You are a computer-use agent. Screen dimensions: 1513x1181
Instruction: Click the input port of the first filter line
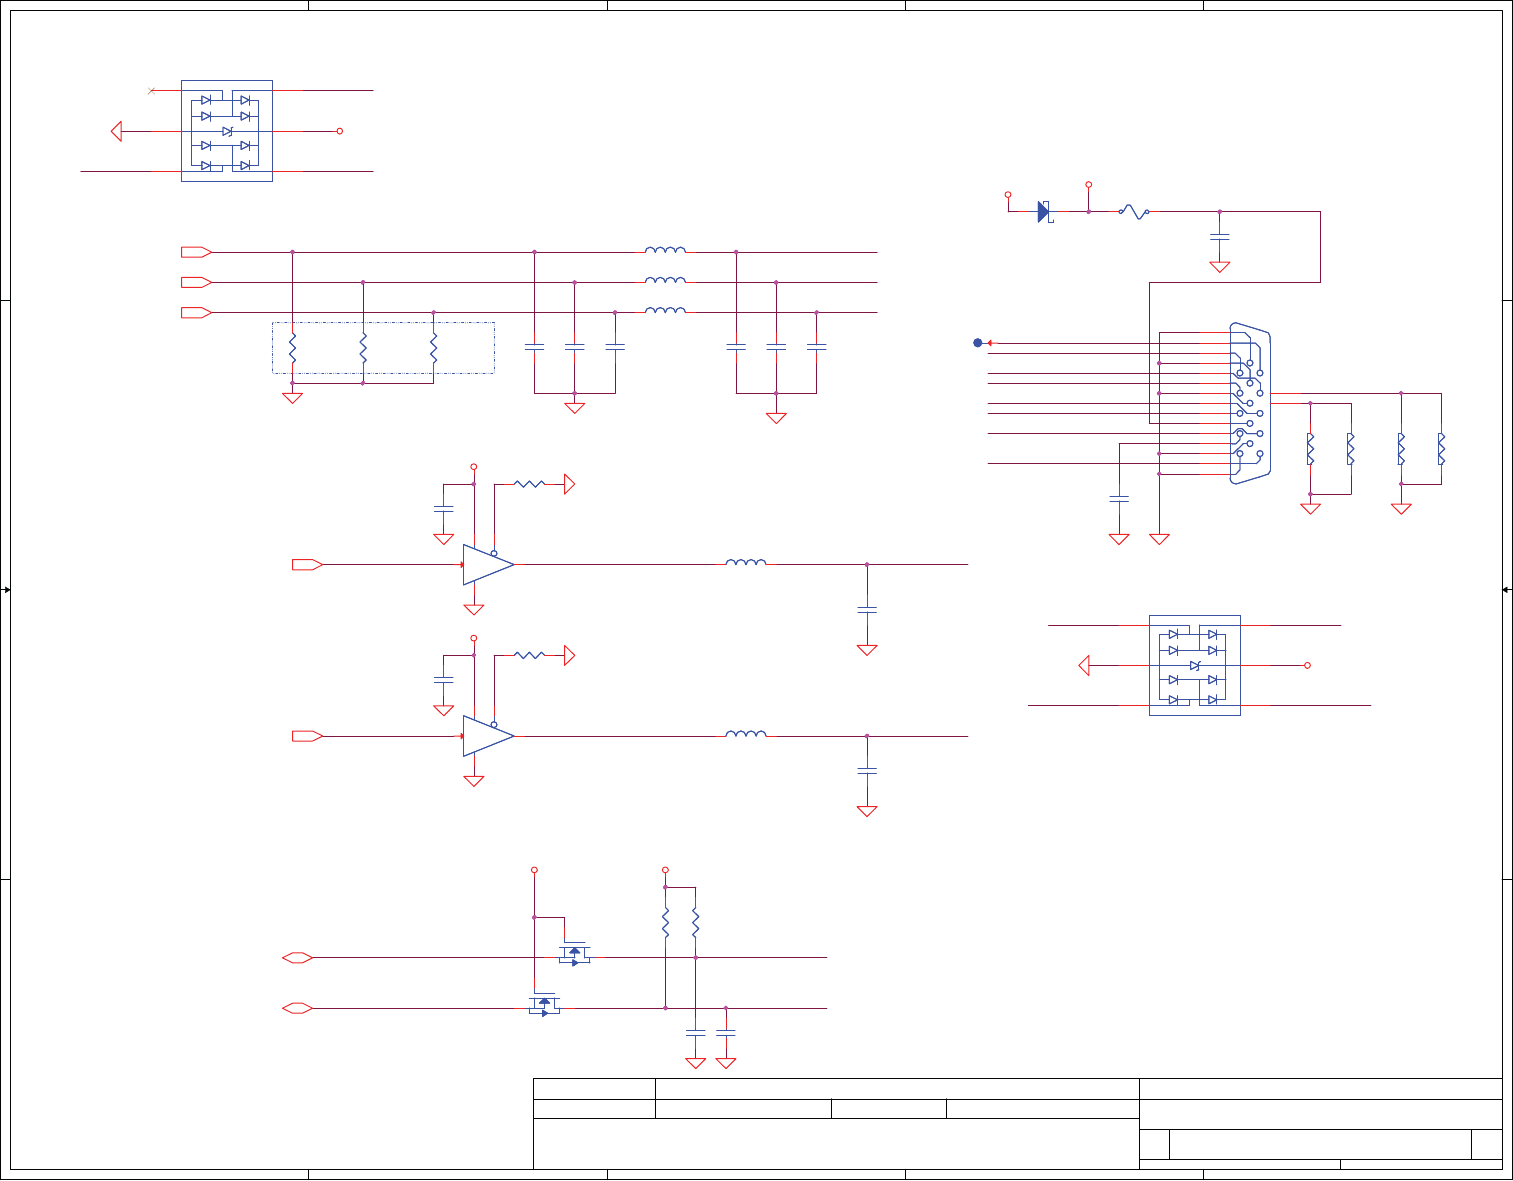196,252
